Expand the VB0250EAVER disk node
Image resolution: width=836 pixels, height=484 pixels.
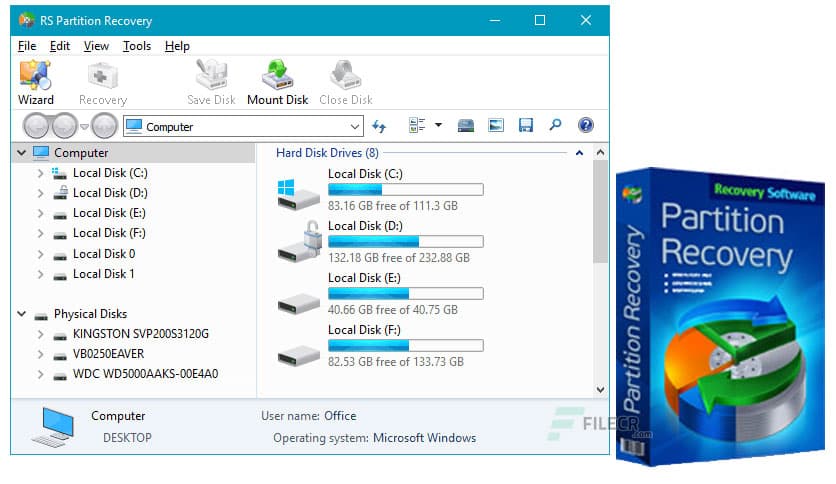pyautogui.click(x=41, y=354)
